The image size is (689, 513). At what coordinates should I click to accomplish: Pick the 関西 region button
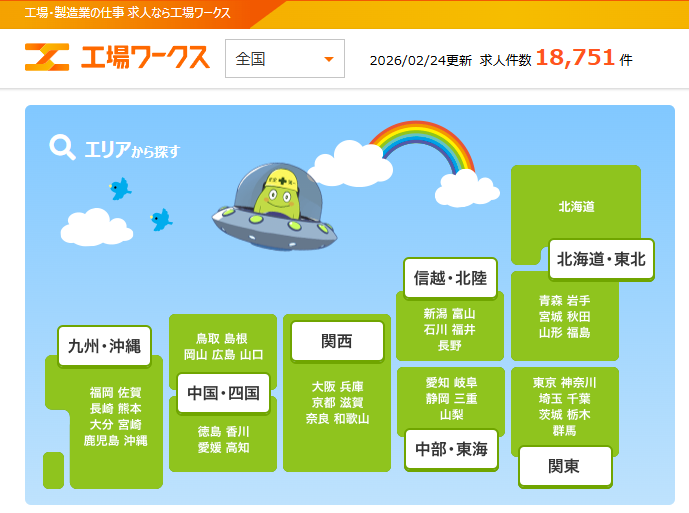coord(337,341)
